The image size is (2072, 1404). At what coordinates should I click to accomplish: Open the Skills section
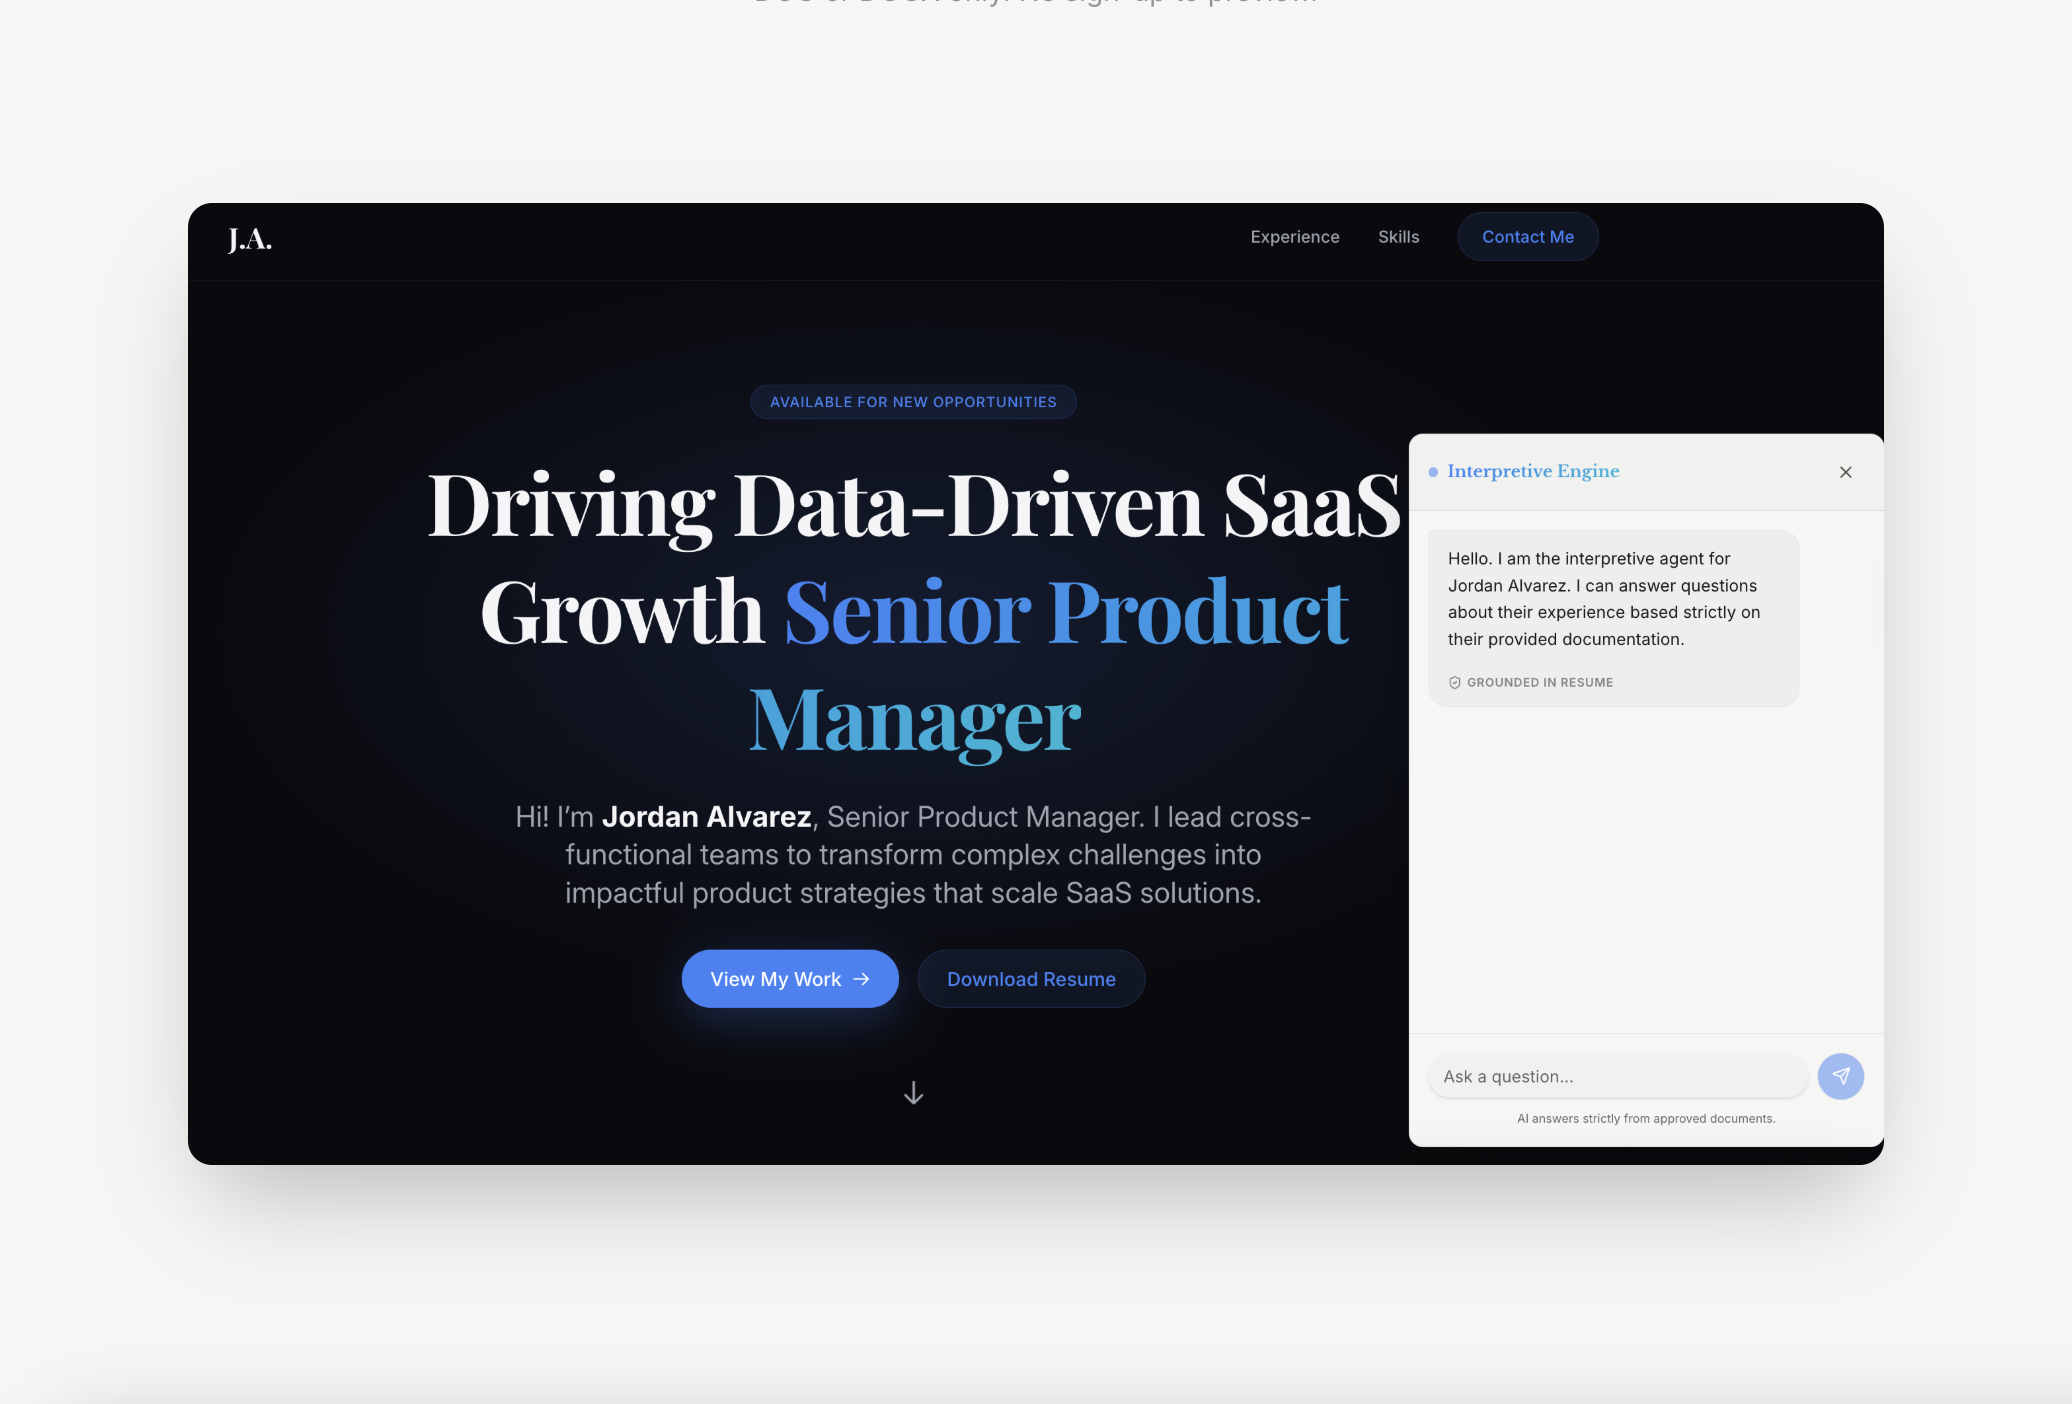point(1398,237)
